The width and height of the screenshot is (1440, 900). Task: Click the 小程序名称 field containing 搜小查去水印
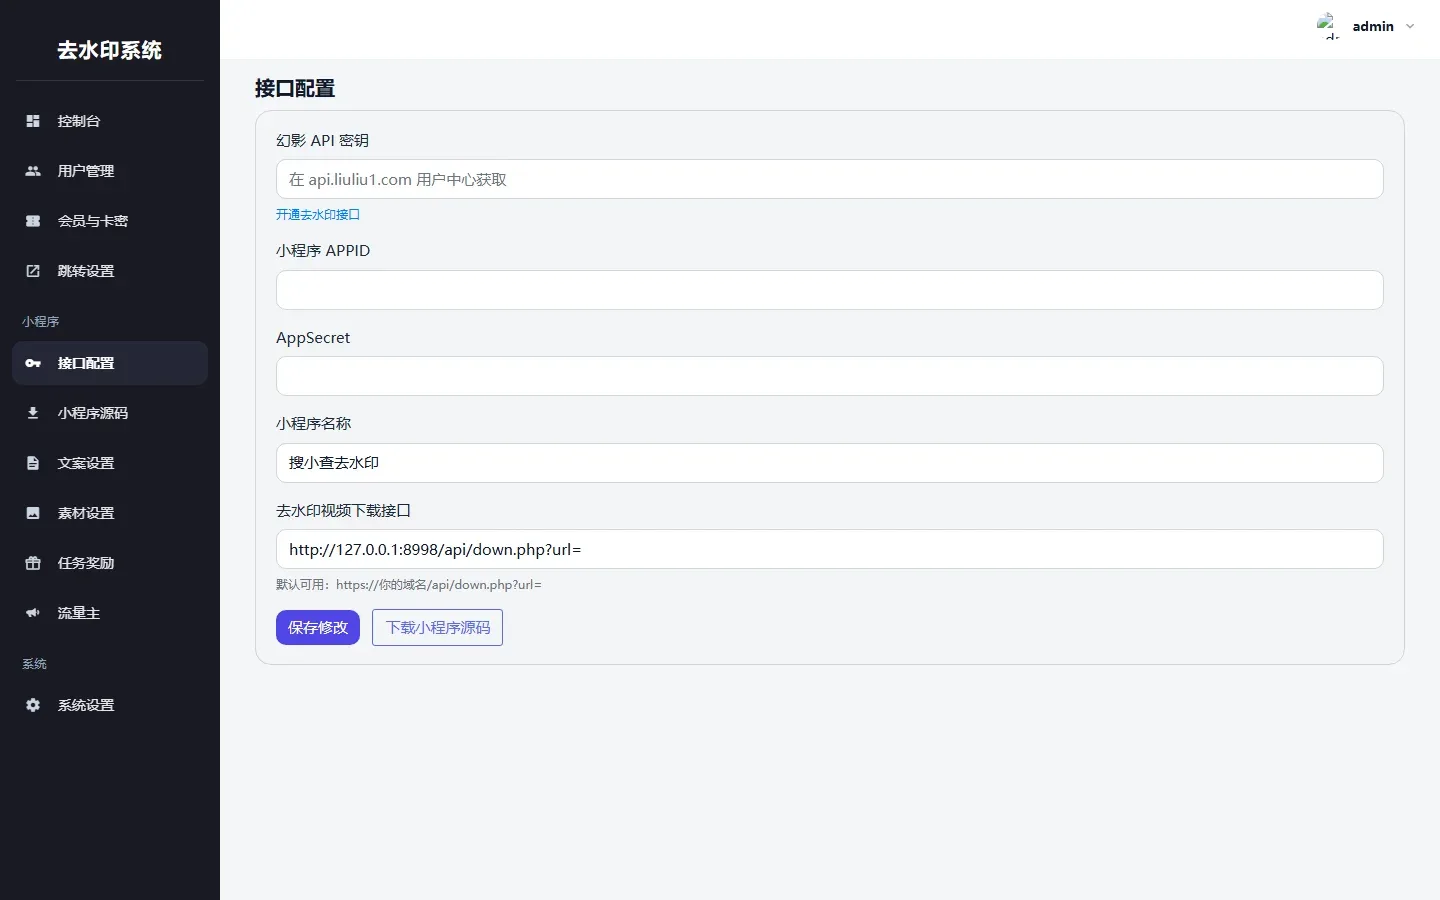pos(830,463)
